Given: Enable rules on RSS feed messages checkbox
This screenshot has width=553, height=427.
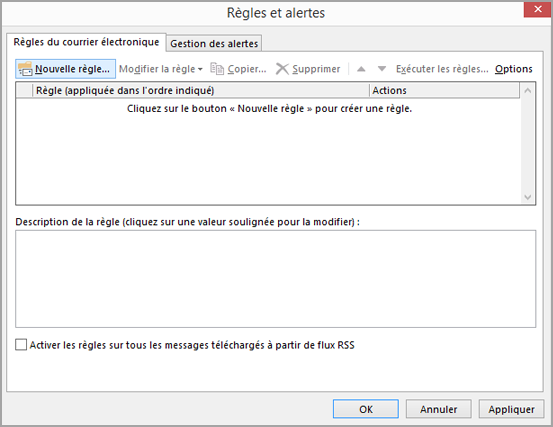Looking at the screenshot, I should pyautogui.click(x=21, y=344).
